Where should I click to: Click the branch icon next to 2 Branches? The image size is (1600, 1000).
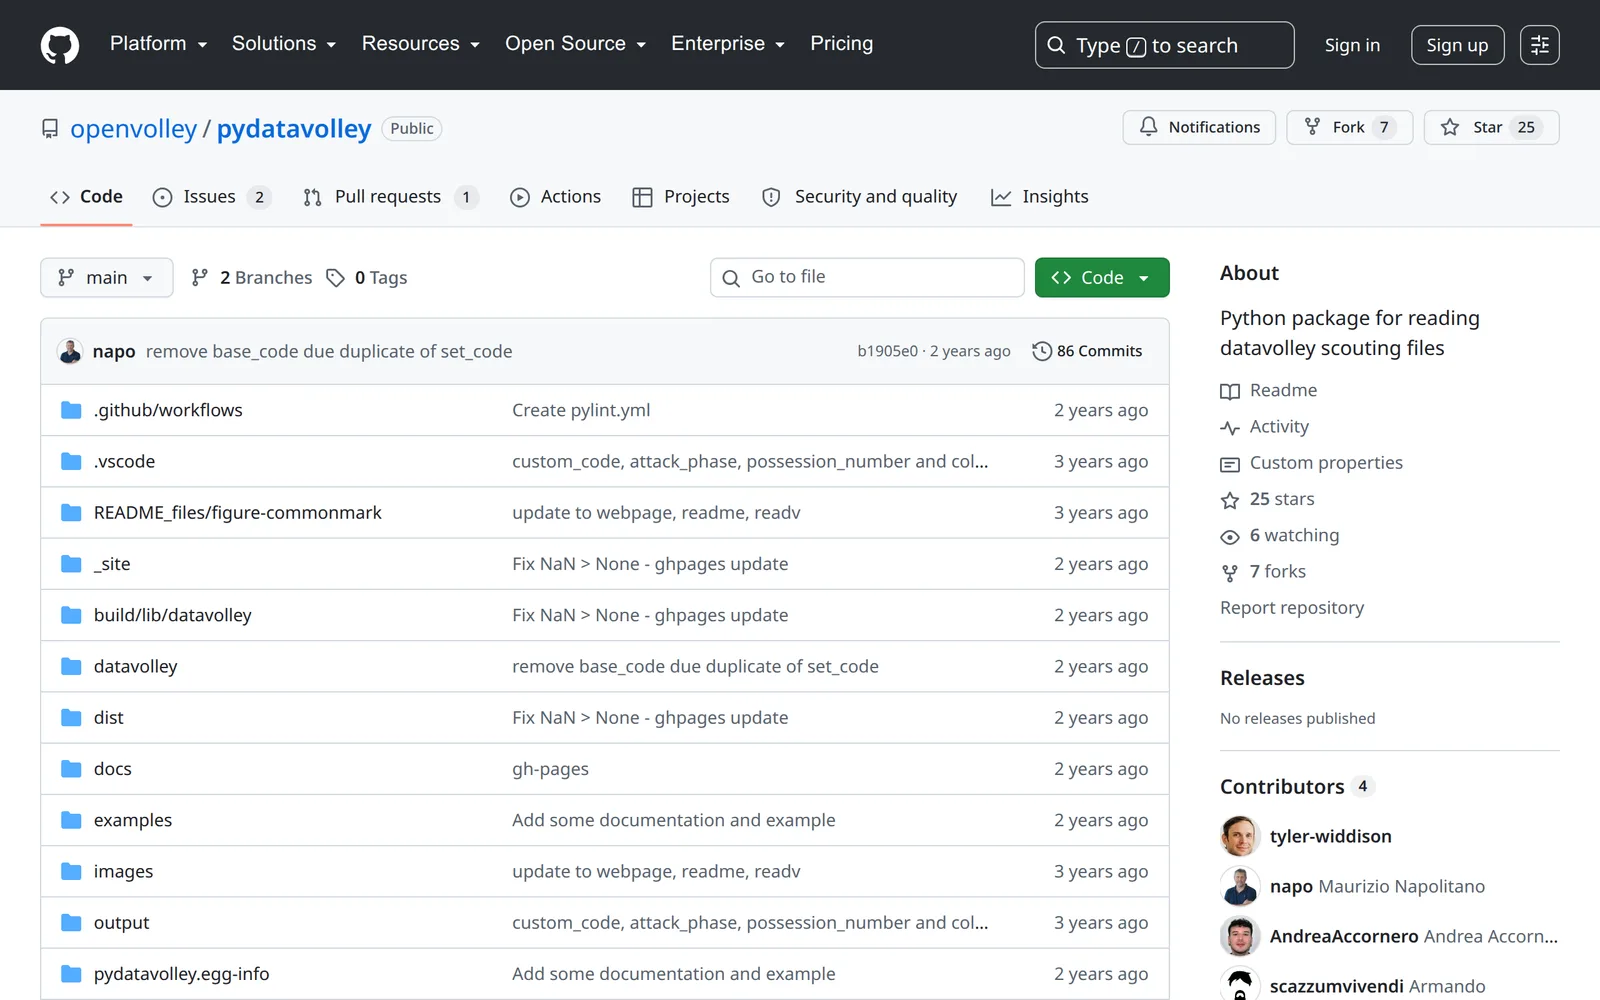[x=200, y=278]
